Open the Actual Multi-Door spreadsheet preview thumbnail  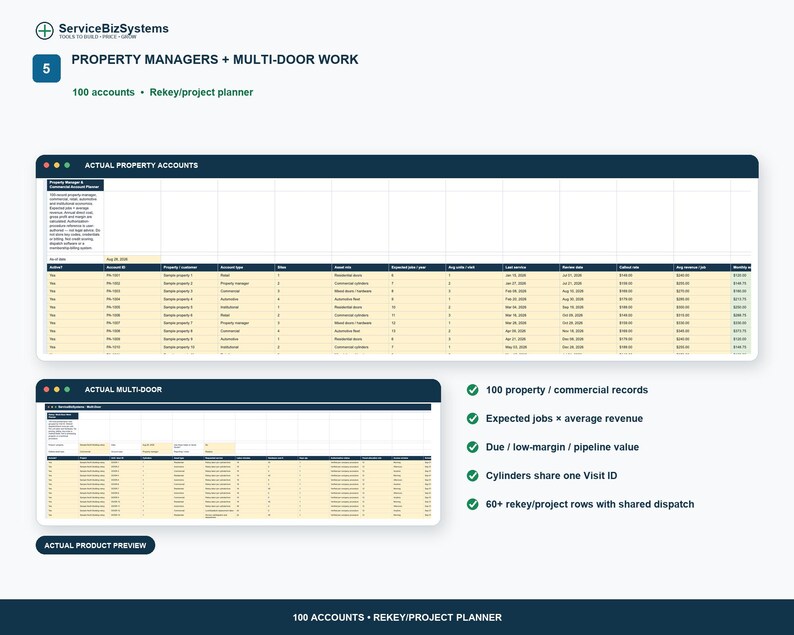coord(238,461)
